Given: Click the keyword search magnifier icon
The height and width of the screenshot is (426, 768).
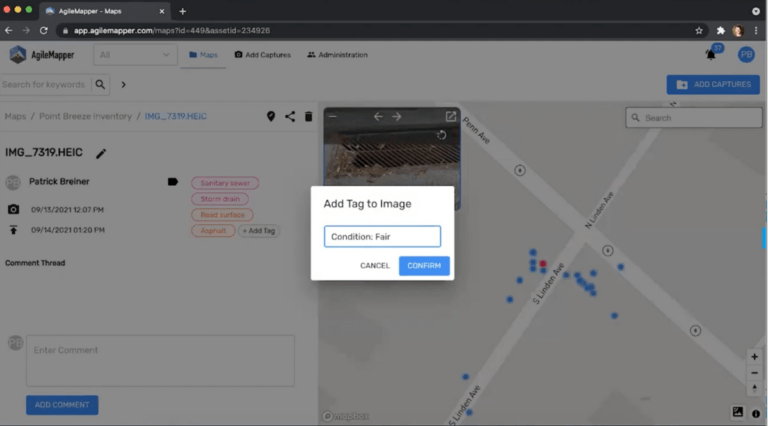Looking at the screenshot, I should click(100, 84).
